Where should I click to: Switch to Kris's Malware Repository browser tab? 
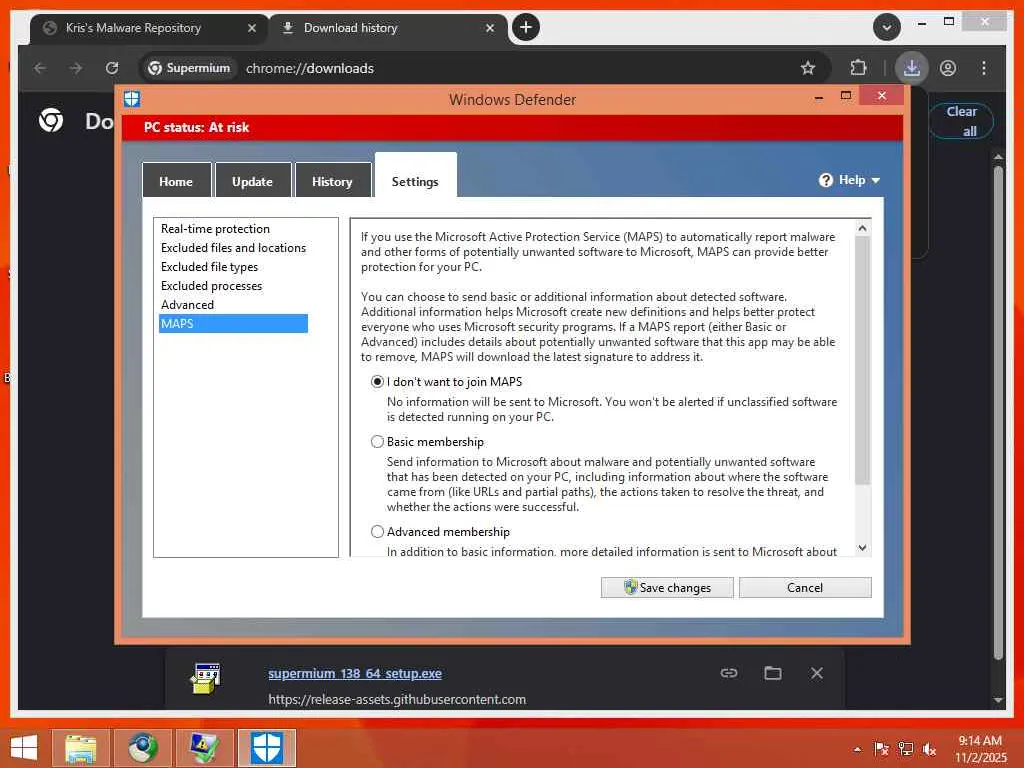(133, 28)
